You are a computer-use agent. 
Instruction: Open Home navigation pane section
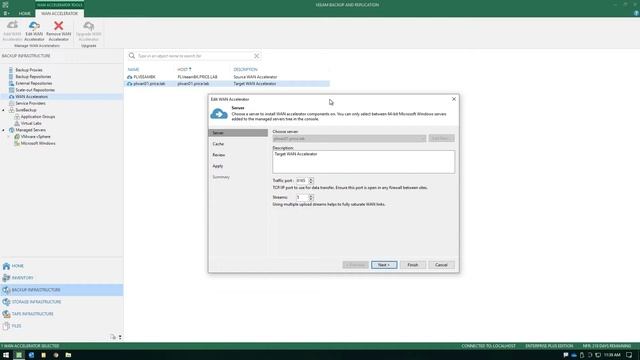point(61,266)
